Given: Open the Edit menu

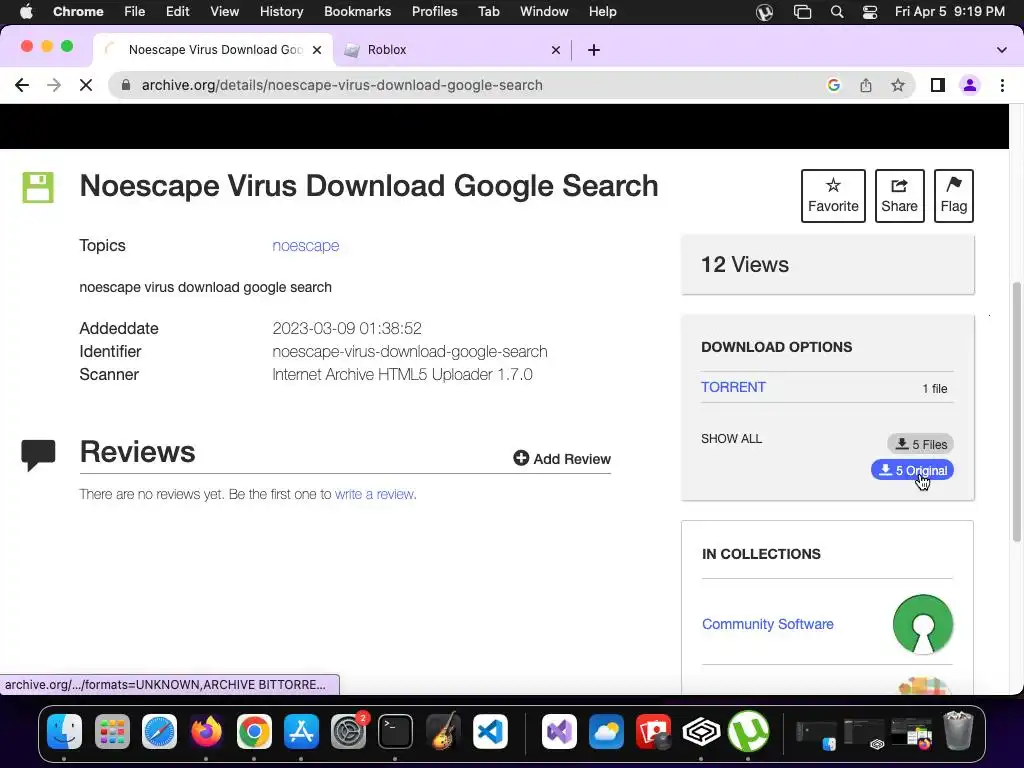Looking at the screenshot, I should (177, 12).
